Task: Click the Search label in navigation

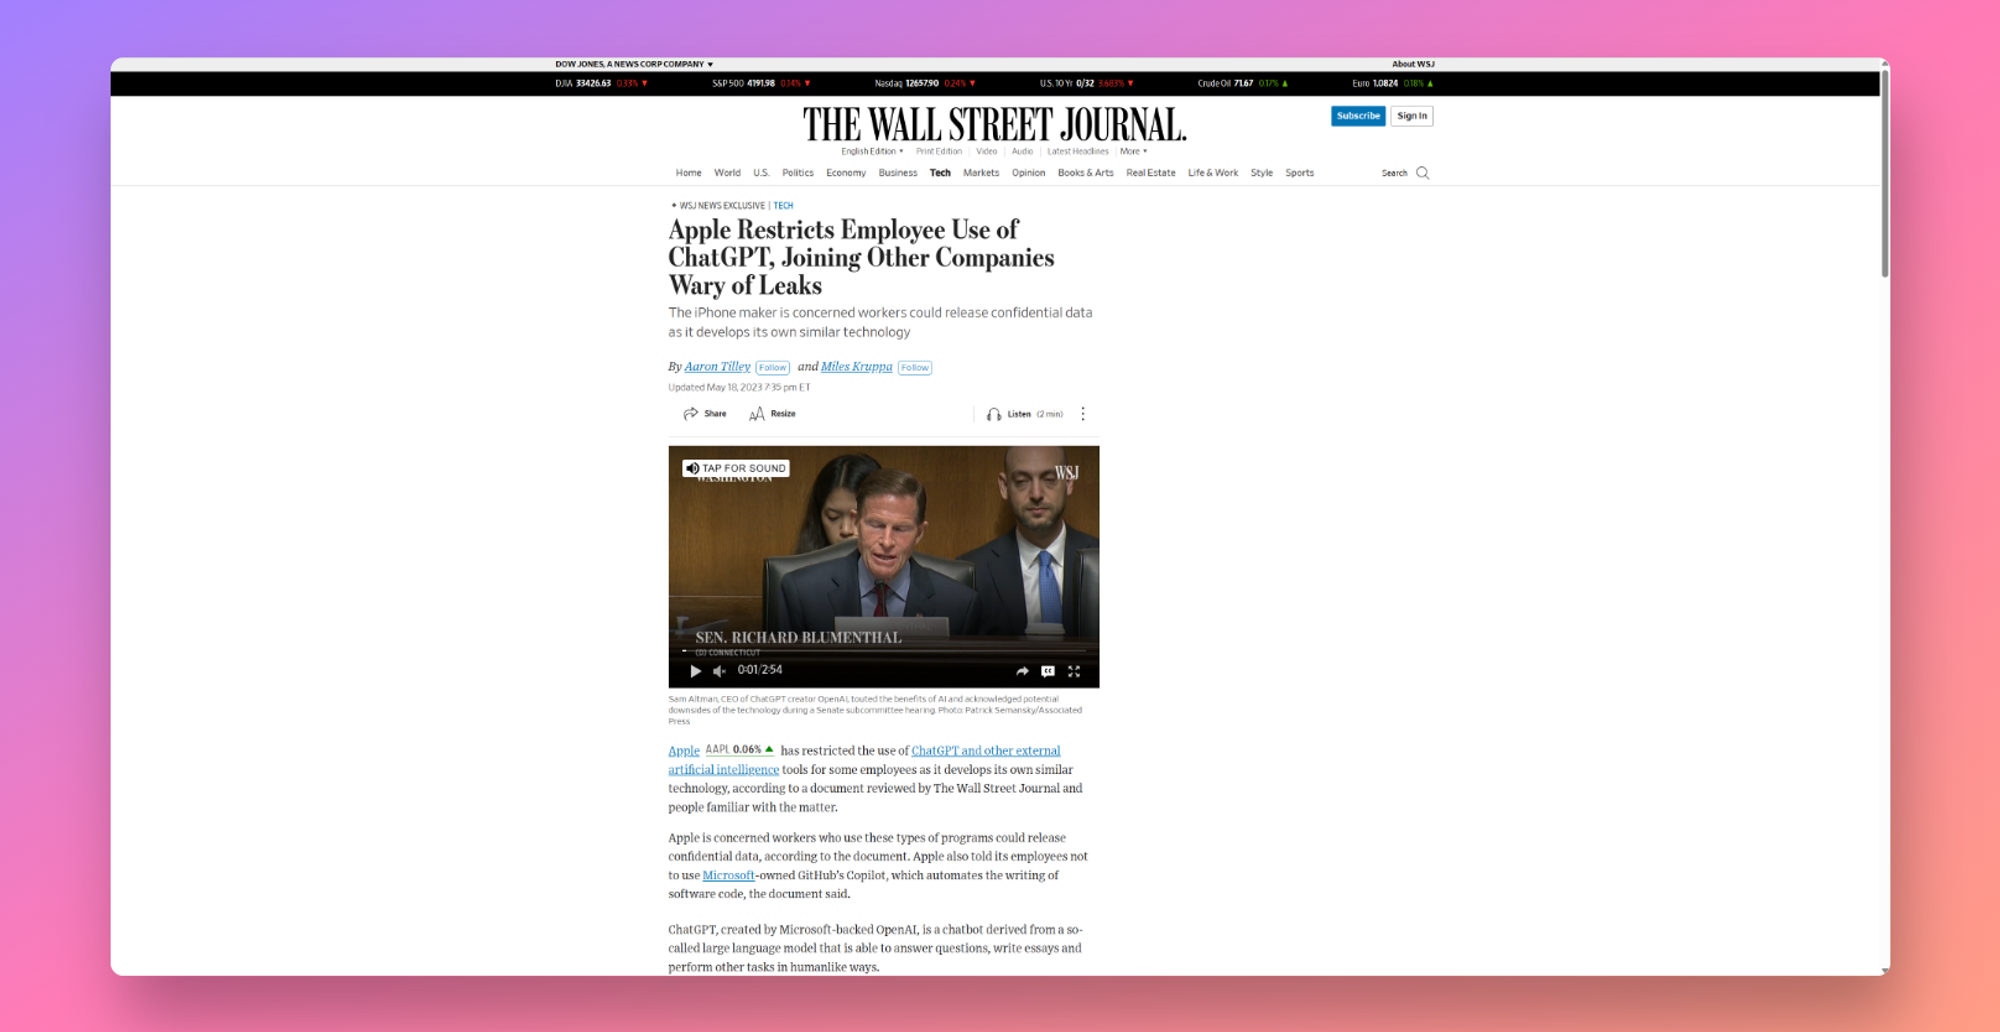Action: pyautogui.click(x=1394, y=173)
